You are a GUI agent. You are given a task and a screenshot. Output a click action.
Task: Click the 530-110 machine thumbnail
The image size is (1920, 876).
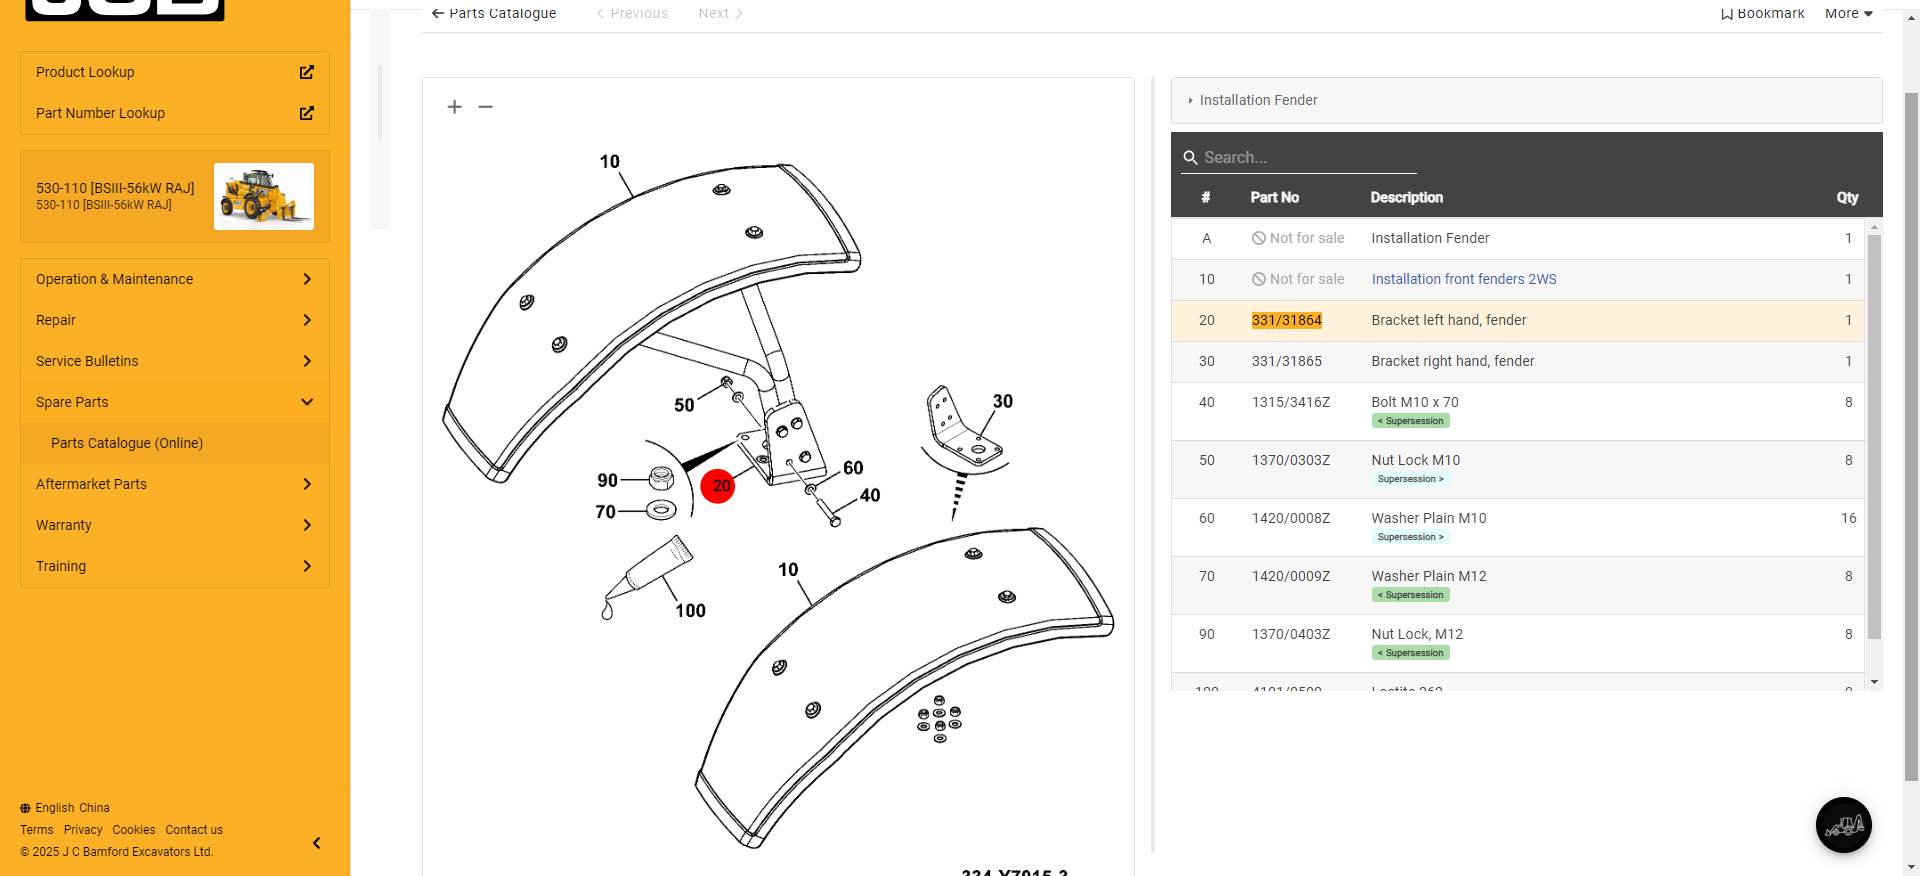click(264, 196)
